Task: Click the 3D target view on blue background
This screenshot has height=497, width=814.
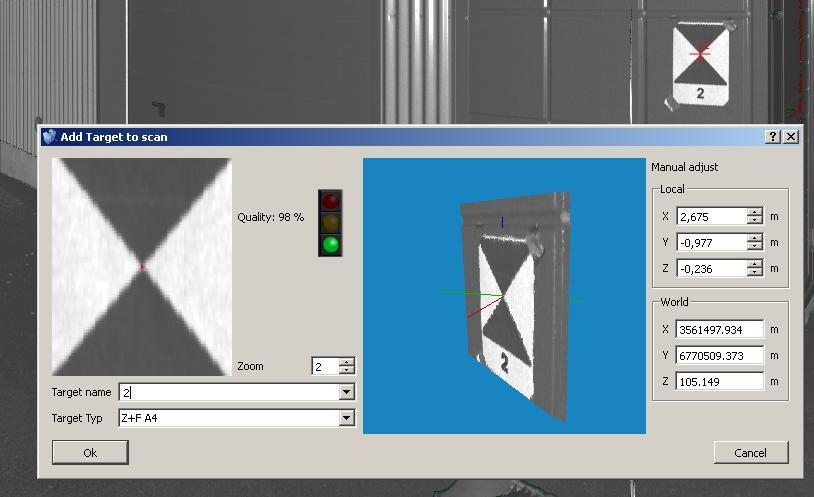Action: tap(504, 296)
